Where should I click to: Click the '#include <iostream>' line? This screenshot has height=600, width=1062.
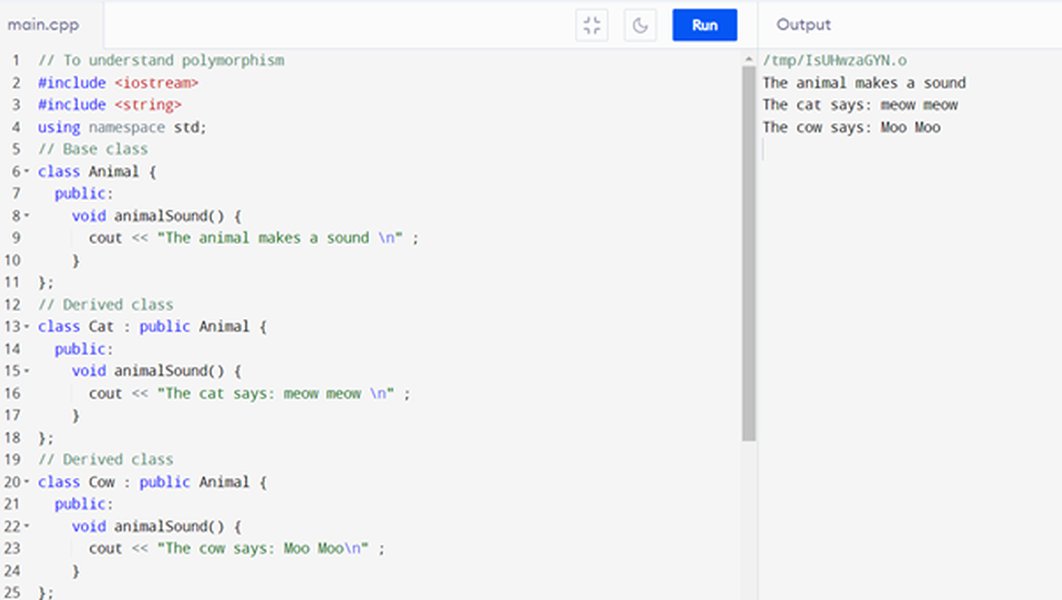point(118,83)
